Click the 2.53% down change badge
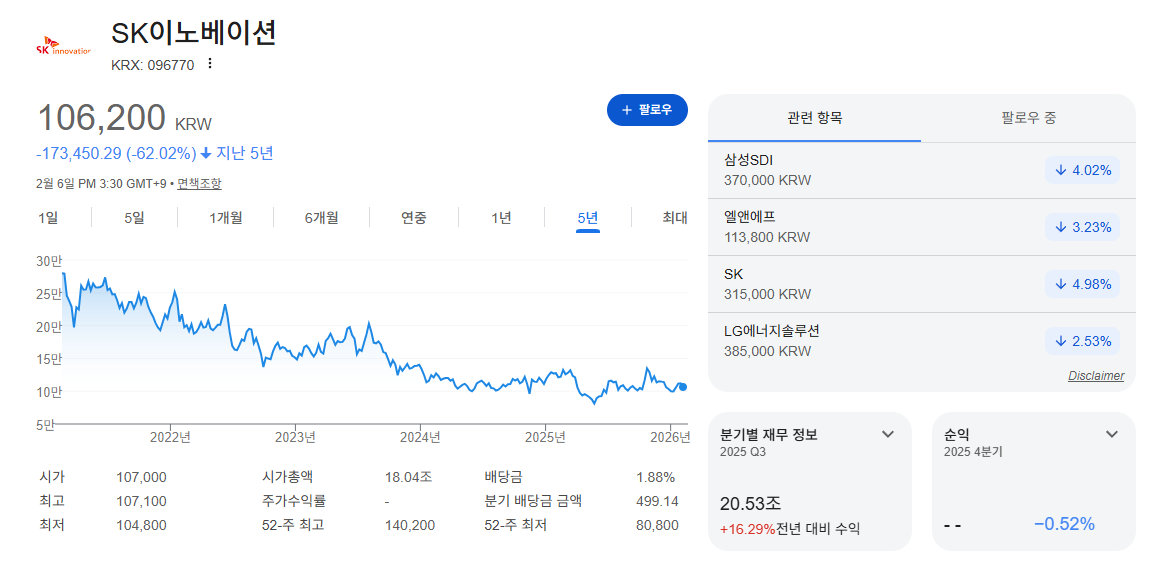1166x561 pixels. coord(1082,341)
